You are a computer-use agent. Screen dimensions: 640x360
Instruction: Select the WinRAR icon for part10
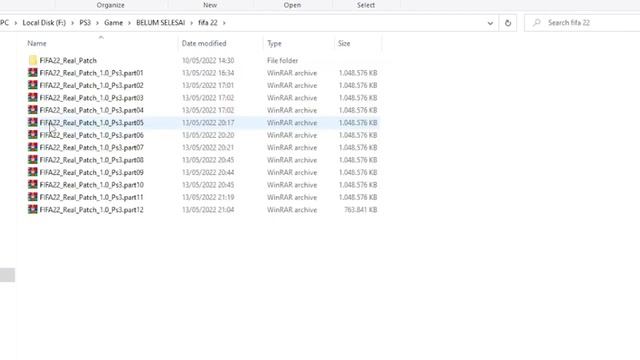33,185
